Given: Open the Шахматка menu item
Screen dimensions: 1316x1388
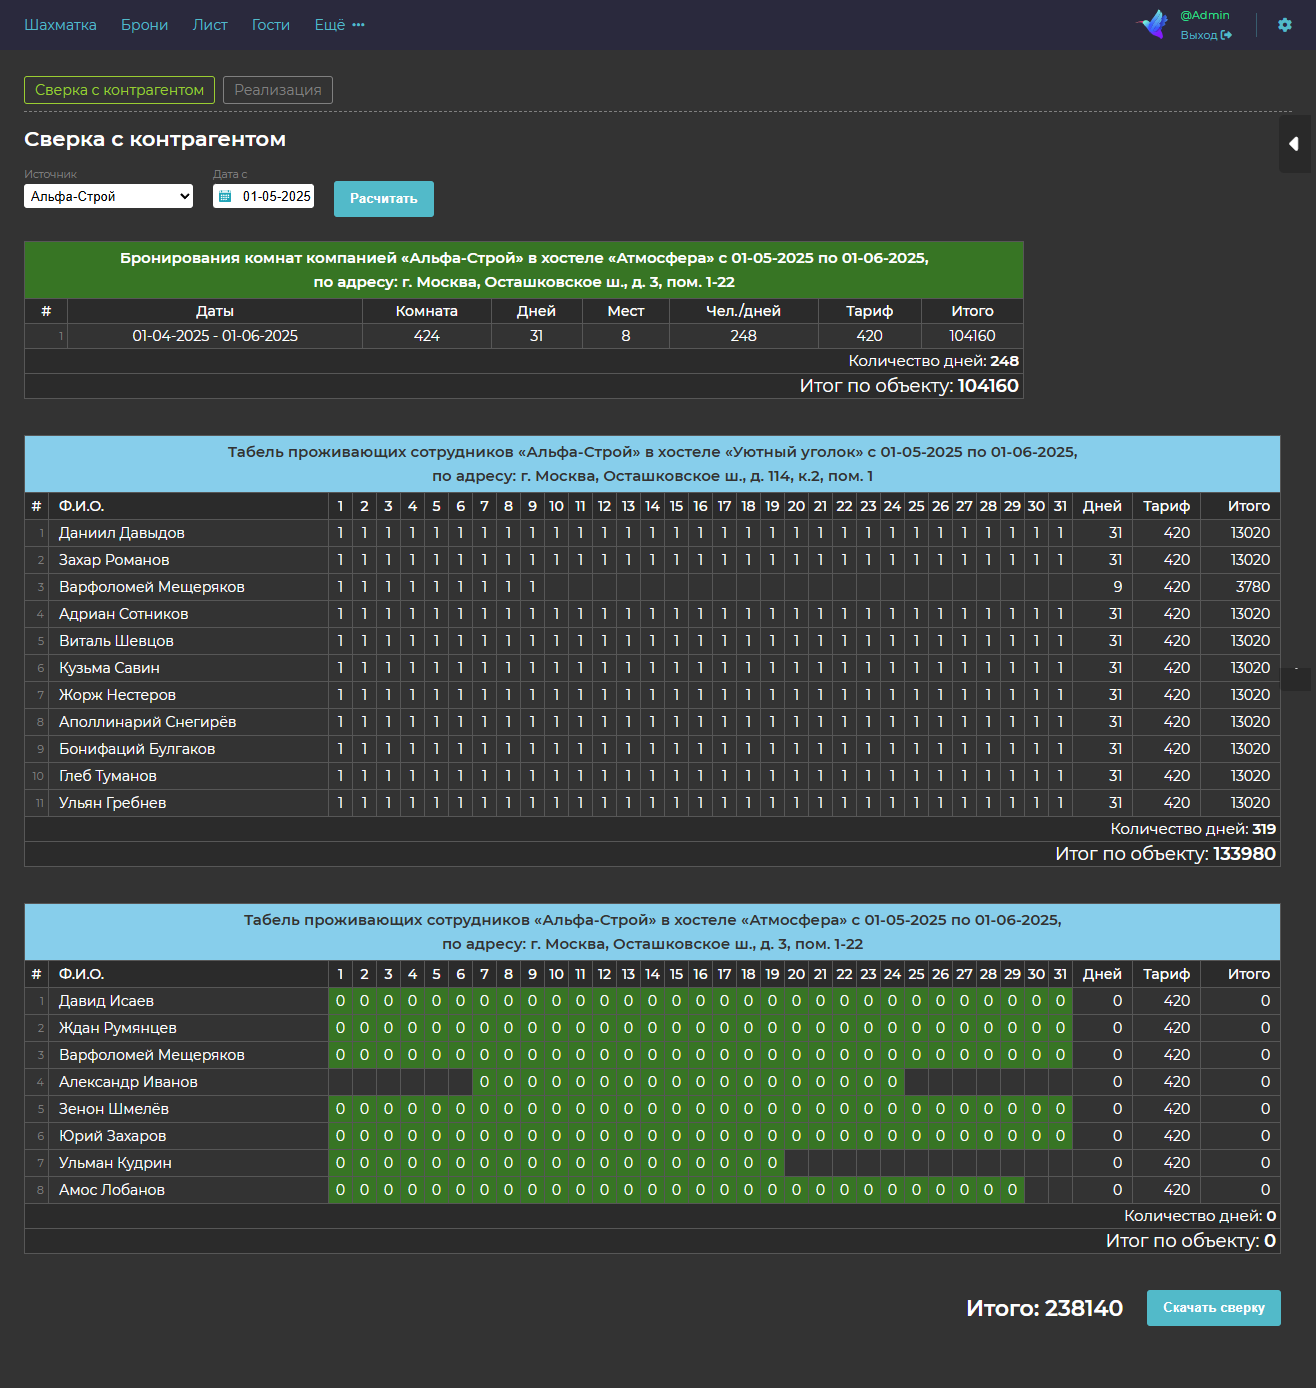Looking at the screenshot, I should click(60, 25).
